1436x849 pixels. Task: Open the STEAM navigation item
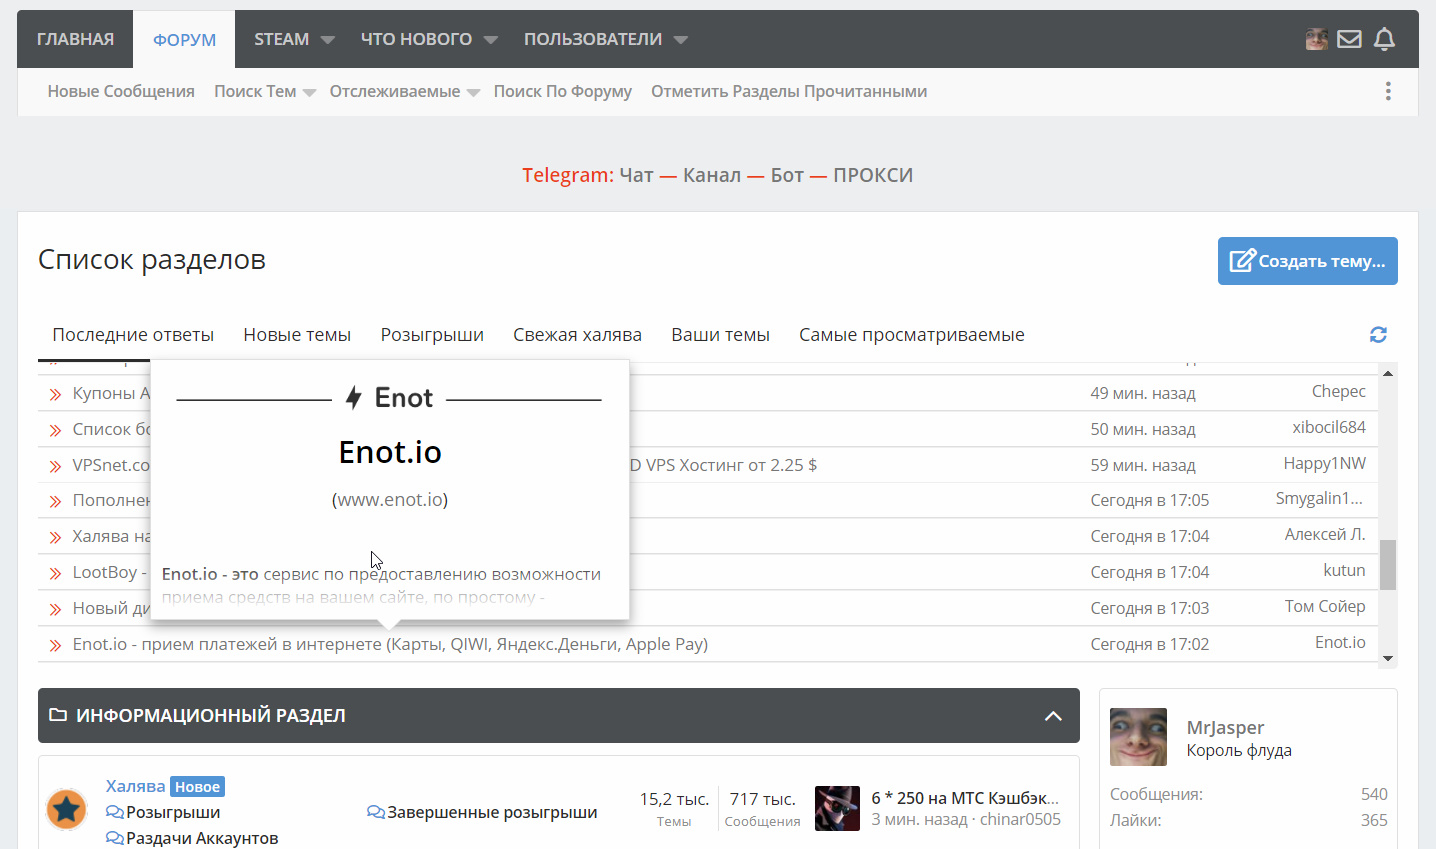pyautogui.click(x=281, y=39)
